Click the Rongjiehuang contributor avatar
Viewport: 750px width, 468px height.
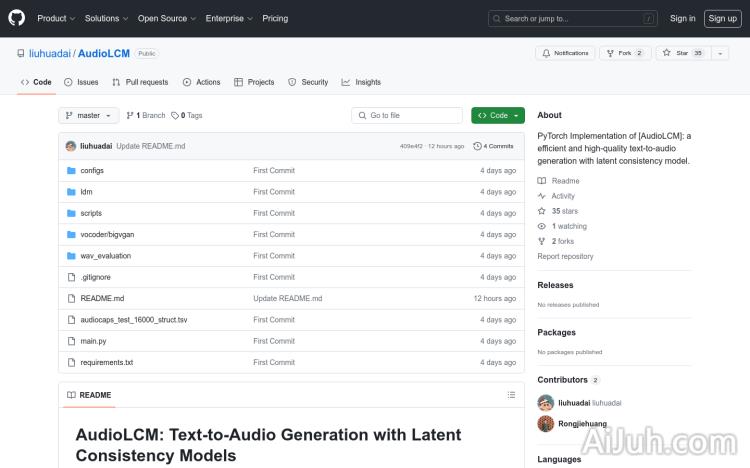(545, 424)
